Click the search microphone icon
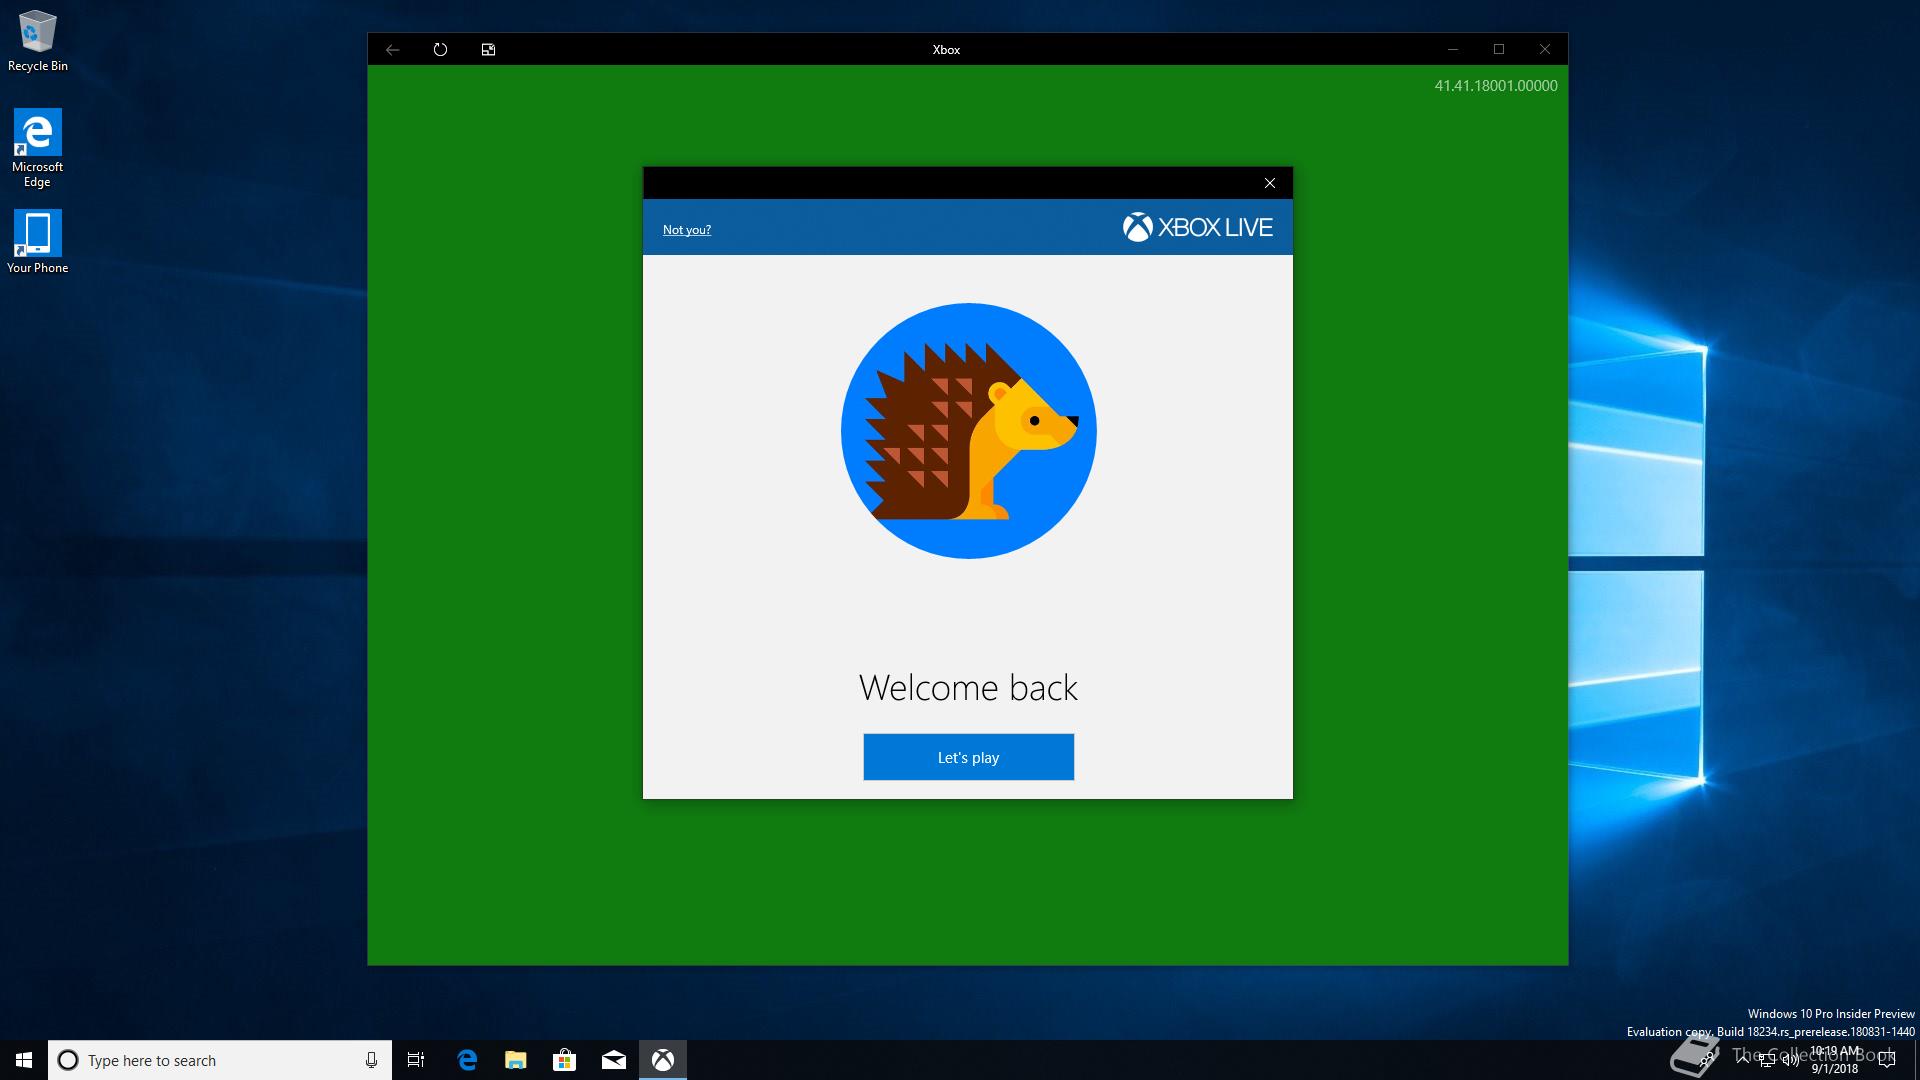 tap(371, 1060)
